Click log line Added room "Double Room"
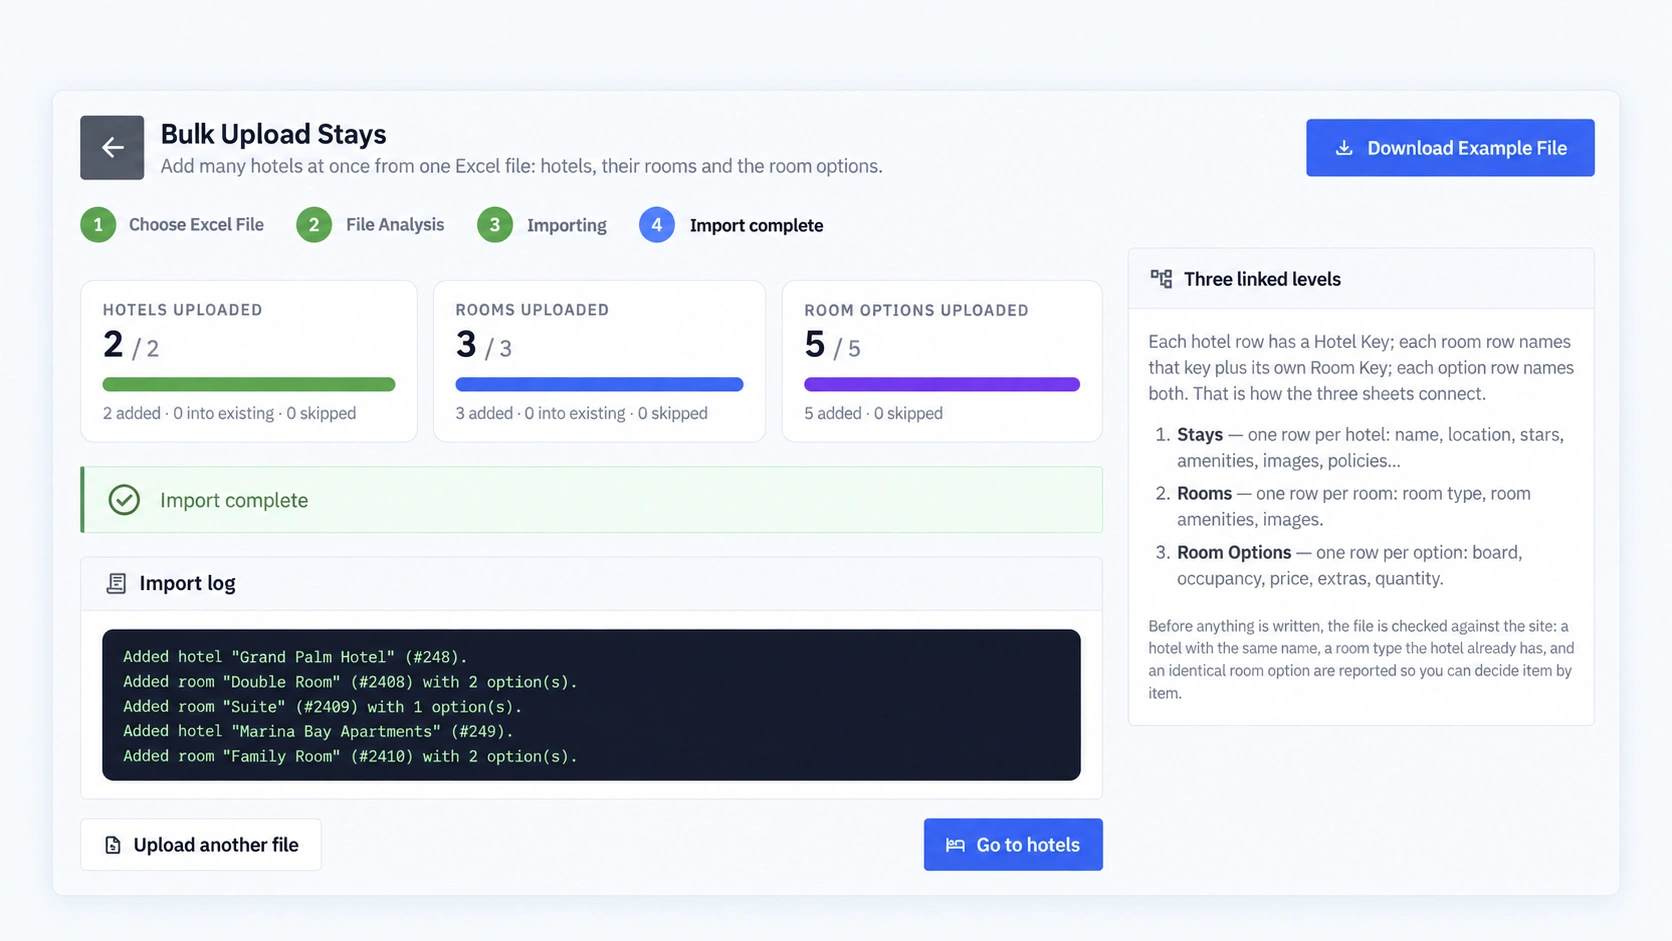This screenshot has height=941, width=1672. coord(350,682)
